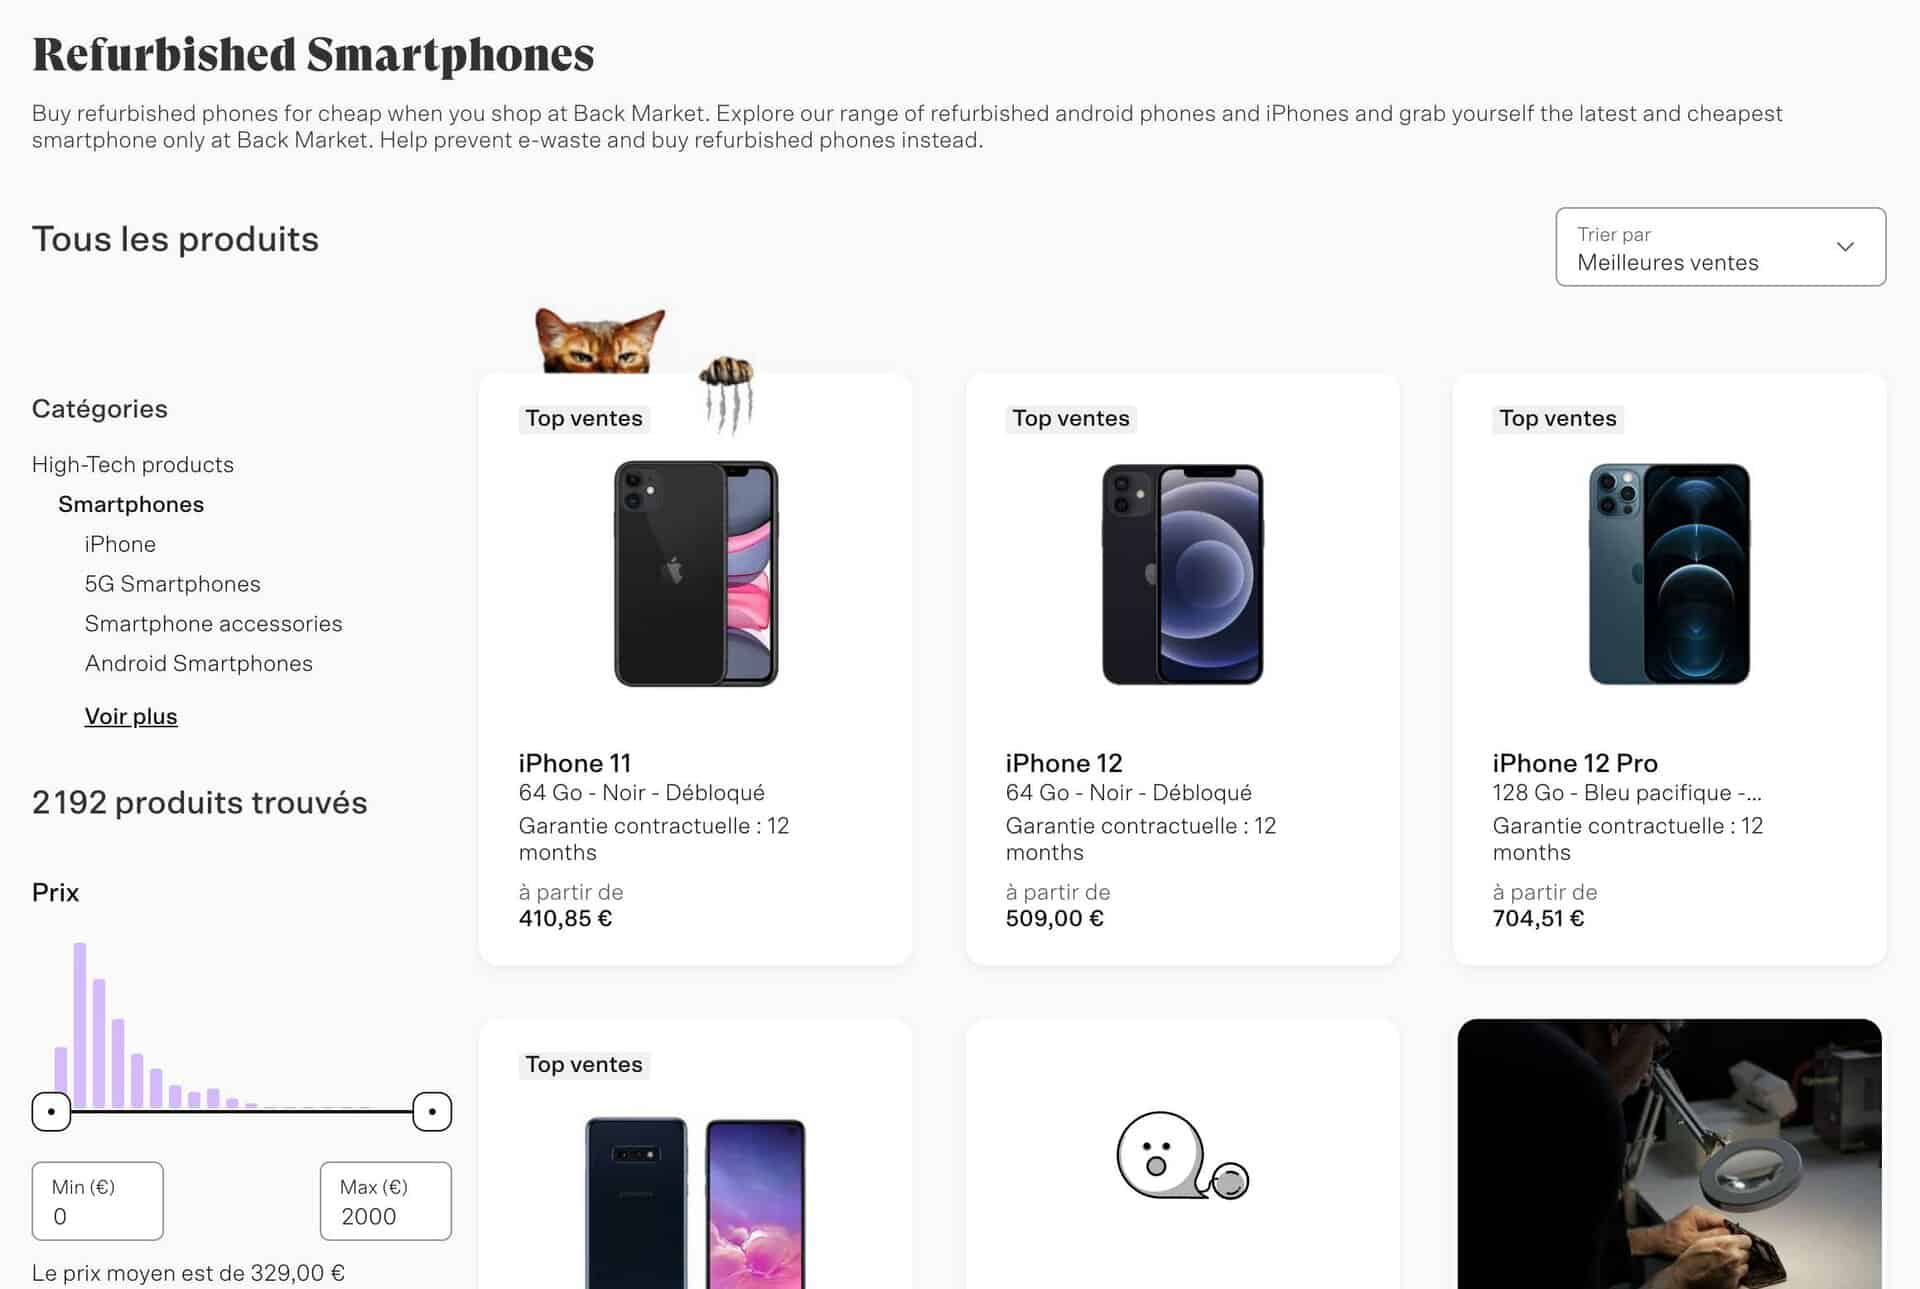
Task: Focus the Min (€) price field
Action: (97, 1202)
